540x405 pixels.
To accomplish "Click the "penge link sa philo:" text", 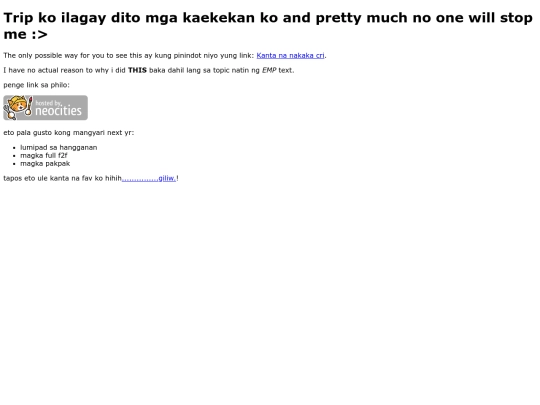I will pyautogui.click(x=37, y=85).
